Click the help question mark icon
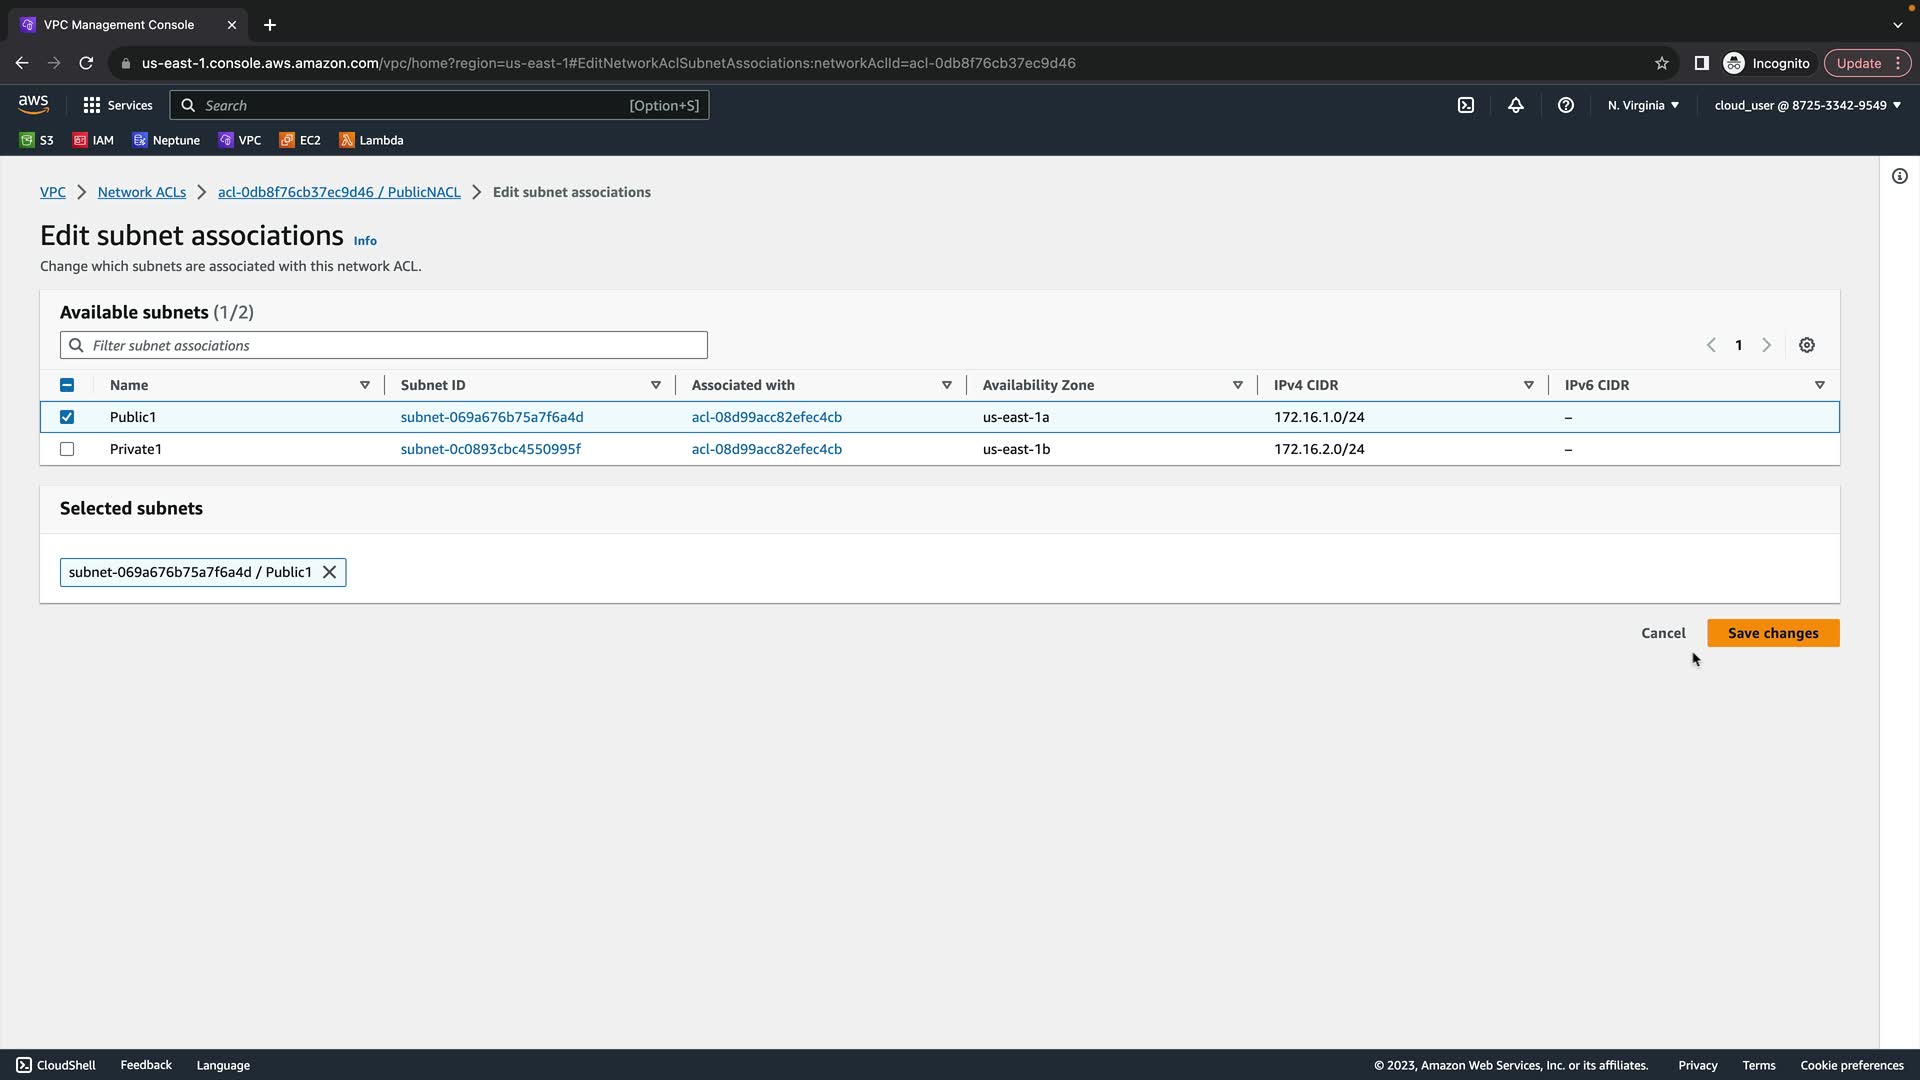 (1566, 105)
